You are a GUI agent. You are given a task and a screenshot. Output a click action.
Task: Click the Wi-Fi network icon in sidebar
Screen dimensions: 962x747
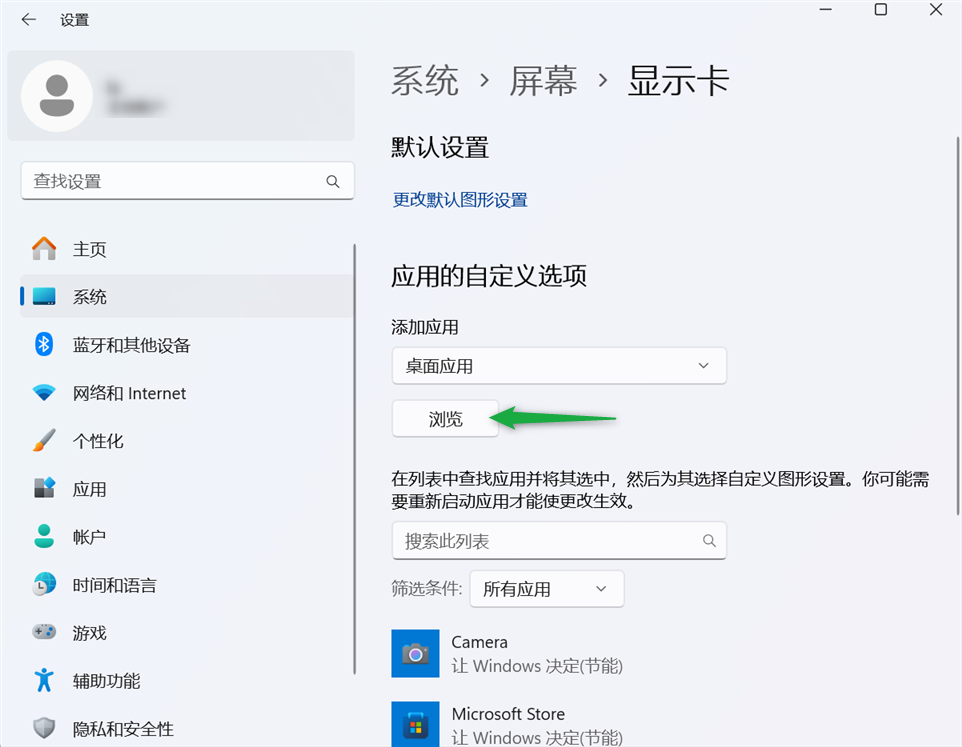pos(44,393)
